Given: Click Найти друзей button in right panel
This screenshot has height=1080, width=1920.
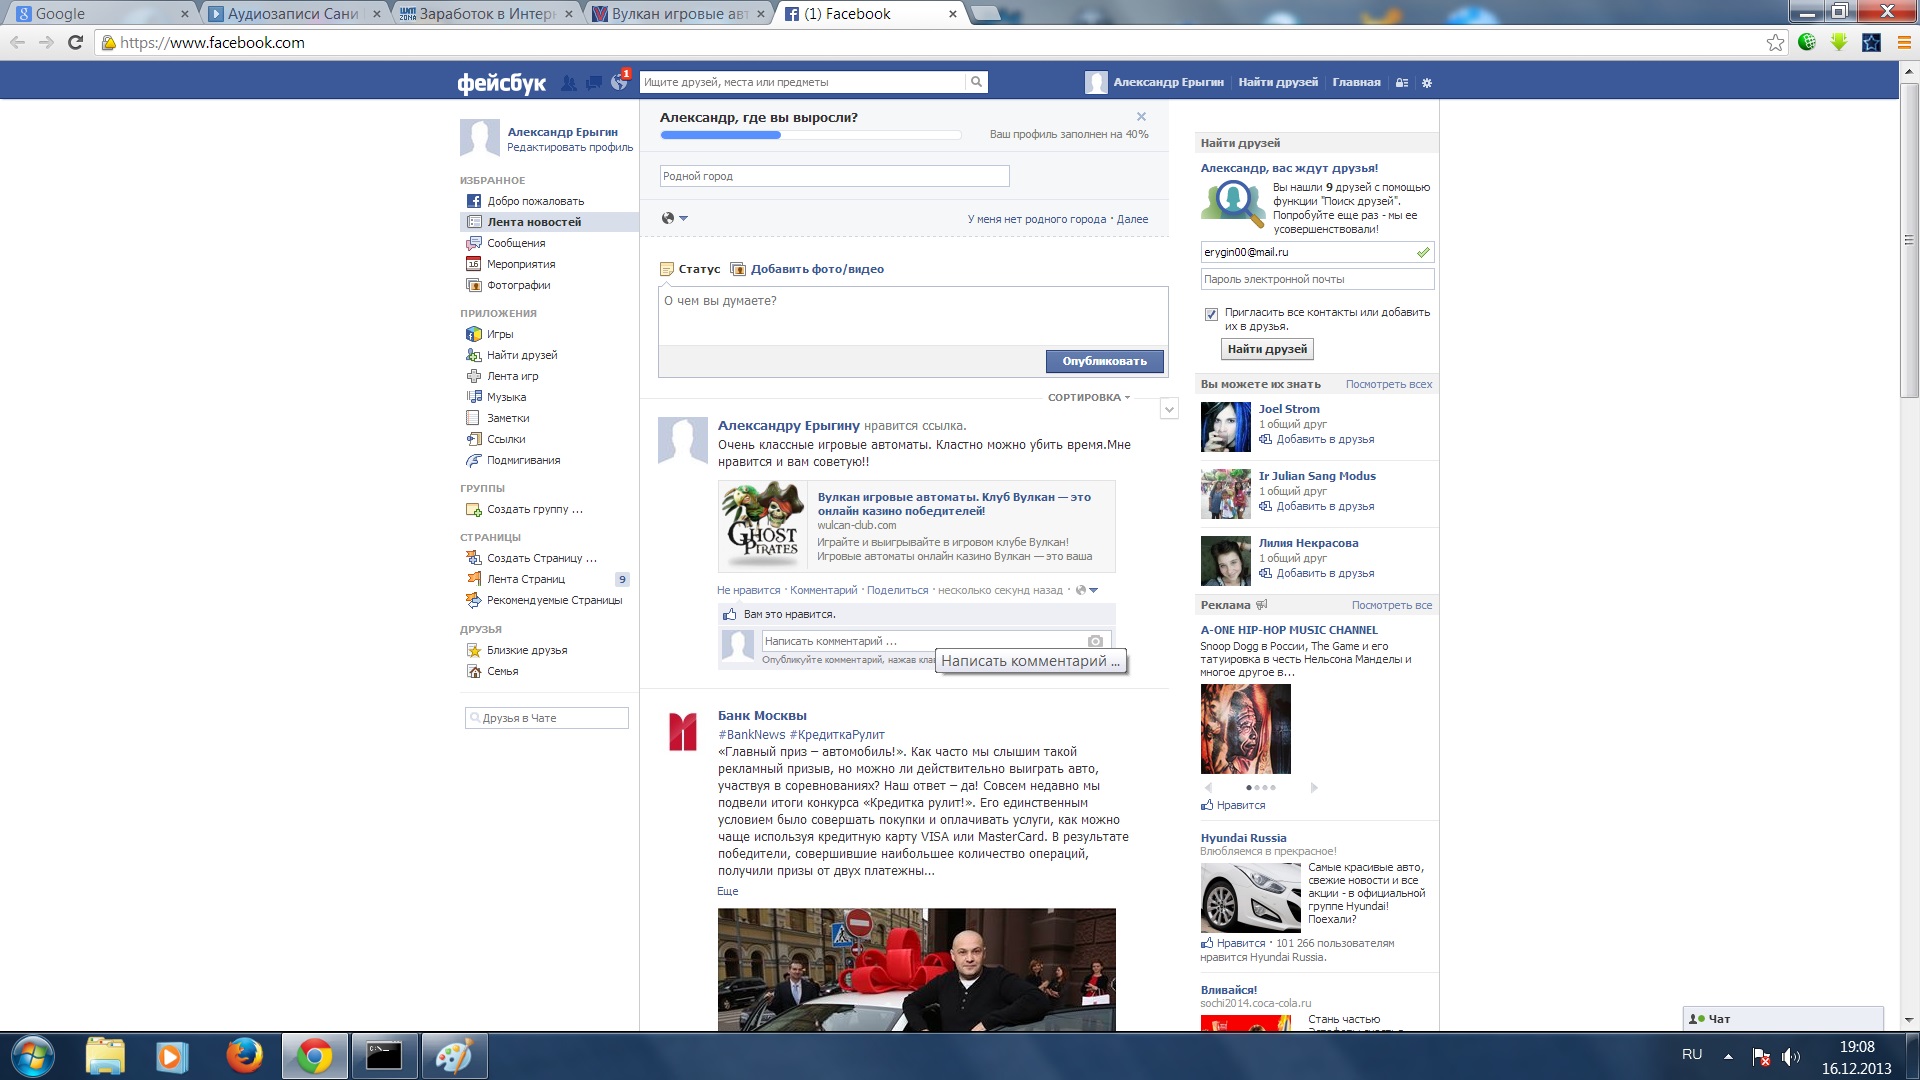Looking at the screenshot, I should (x=1267, y=349).
